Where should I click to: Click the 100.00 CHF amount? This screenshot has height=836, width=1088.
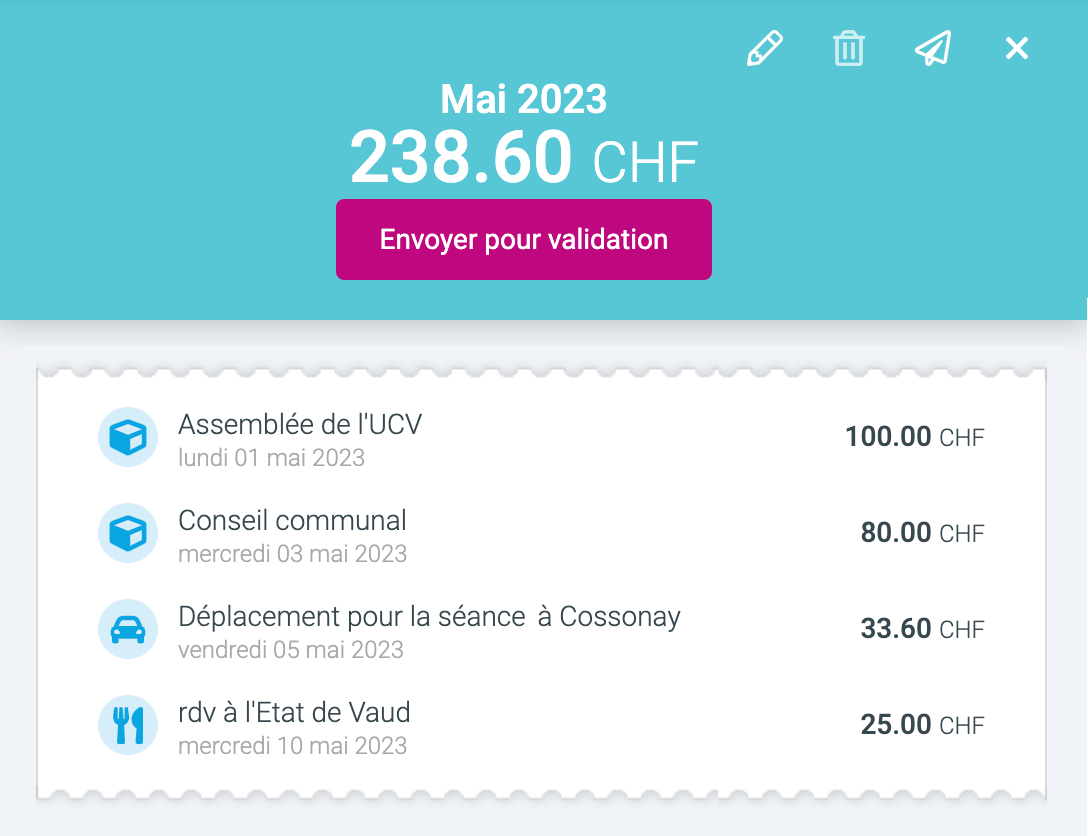(x=914, y=437)
